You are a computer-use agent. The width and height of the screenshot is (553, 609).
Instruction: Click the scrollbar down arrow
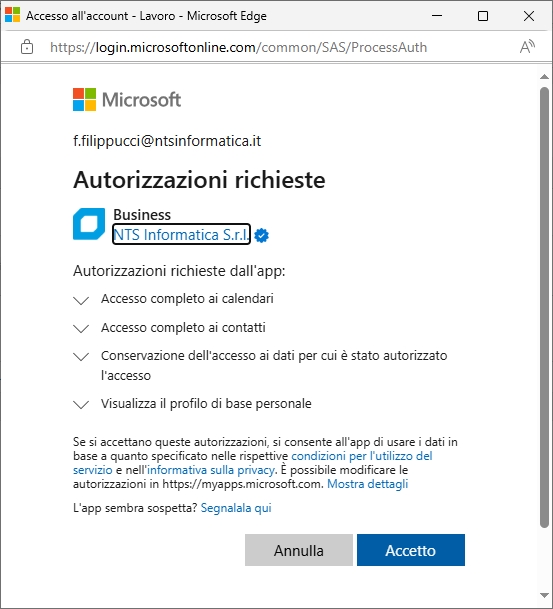coord(544,595)
